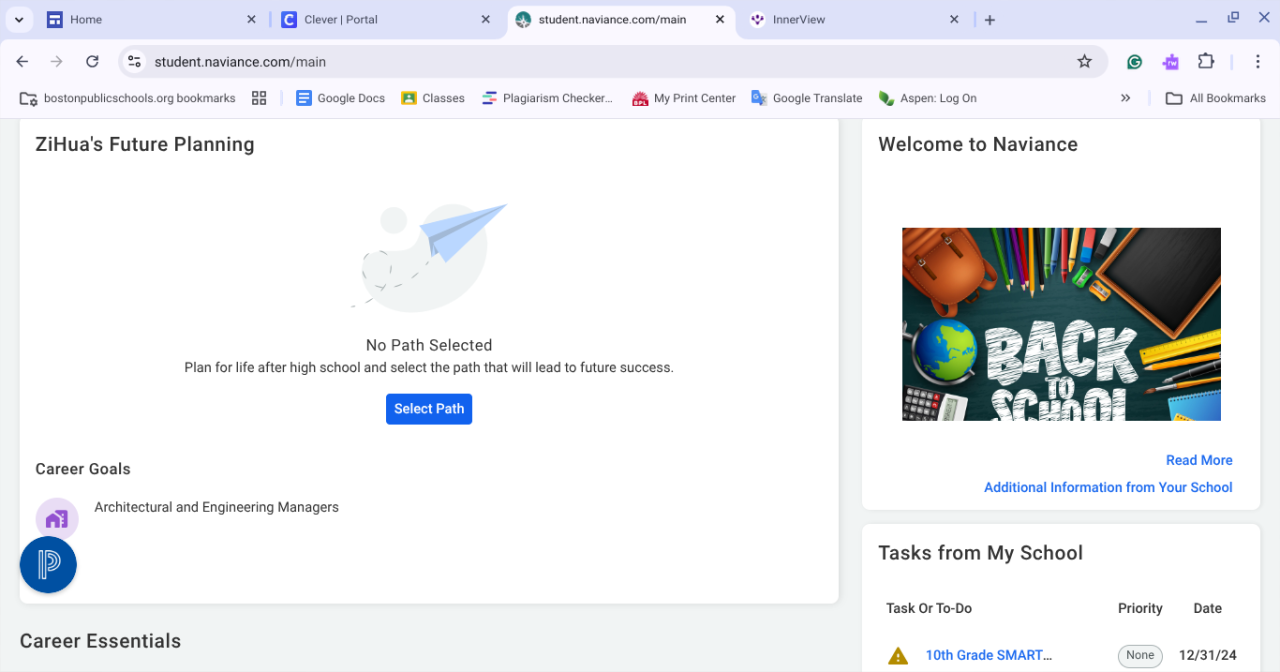Click the address bar URL field
The width and height of the screenshot is (1280, 672).
[600, 62]
